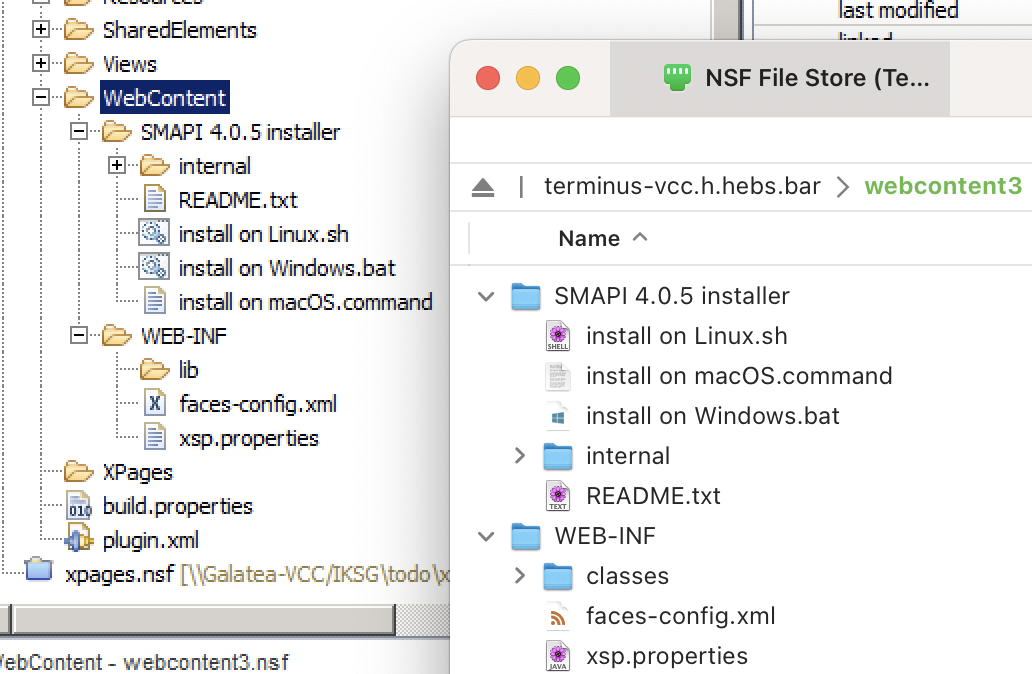The image size is (1032, 674).
Task: Click the Windows logo icon of install on Windows.bat
Action: pyautogui.click(x=558, y=416)
